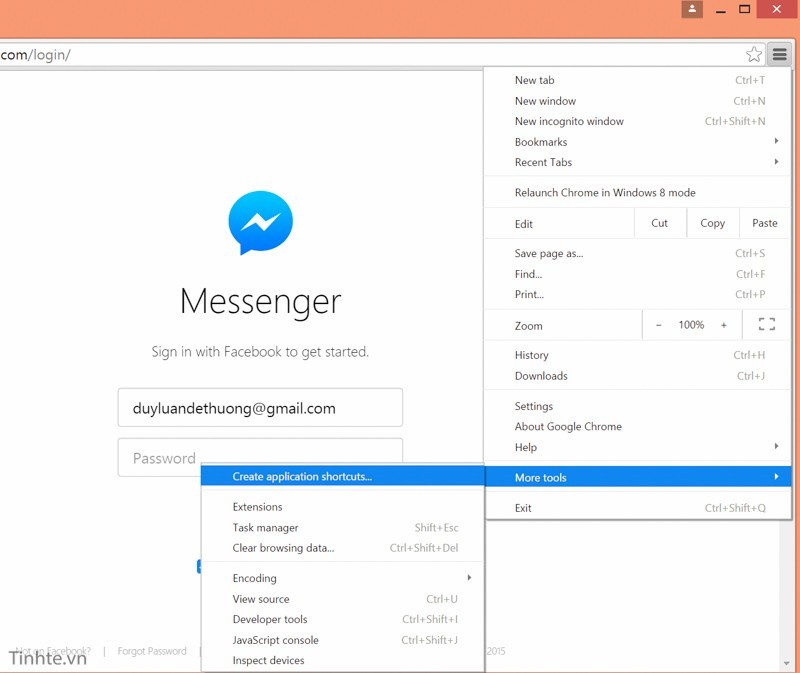This screenshot has width=800, height=673.
Task: Minimize the Chrome window
Action: click(x=720, y=9)
